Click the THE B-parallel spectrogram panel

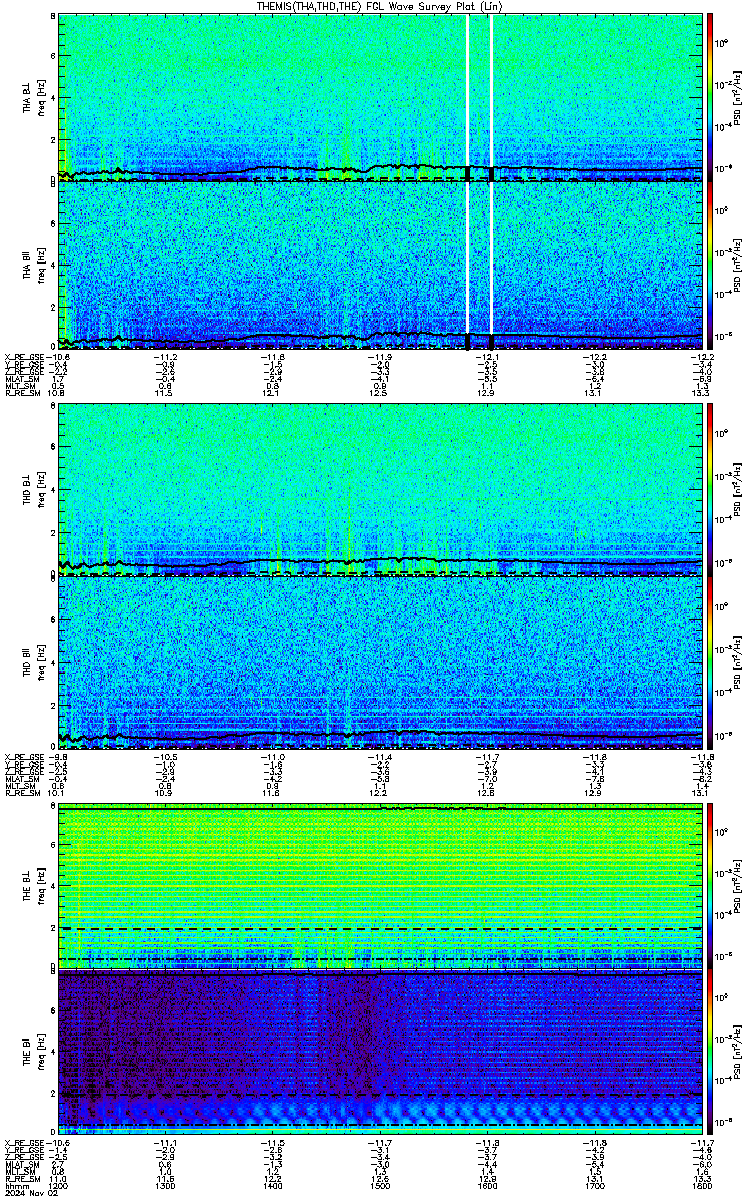(x=381, y=1053)
